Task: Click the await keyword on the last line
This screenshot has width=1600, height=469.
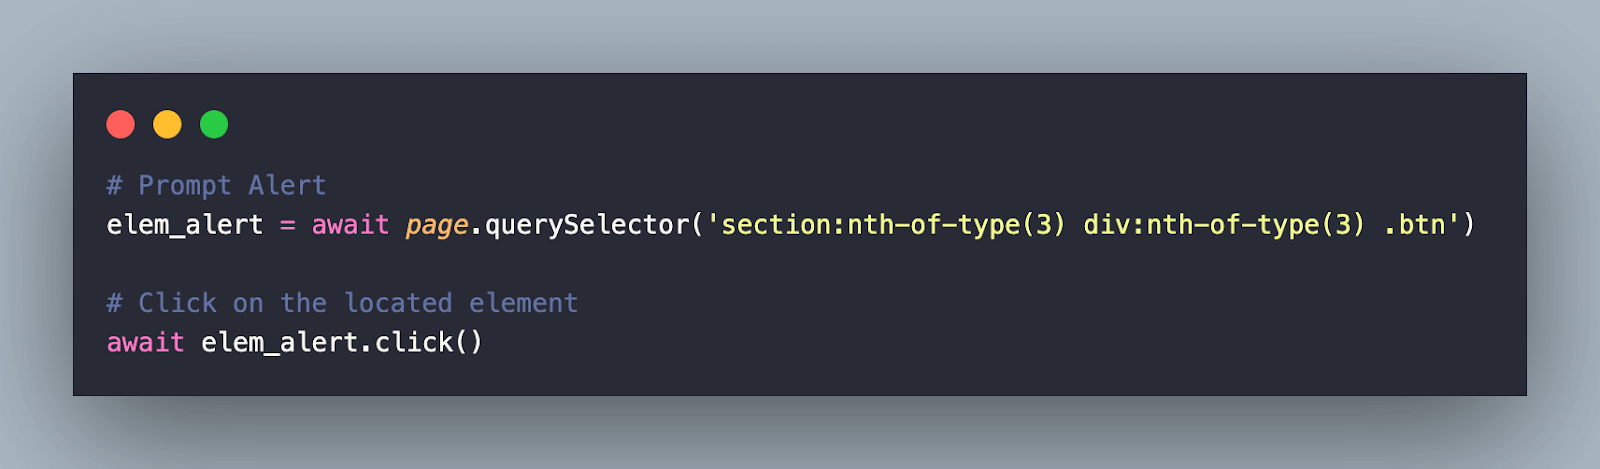Action: tap(146, 343)
